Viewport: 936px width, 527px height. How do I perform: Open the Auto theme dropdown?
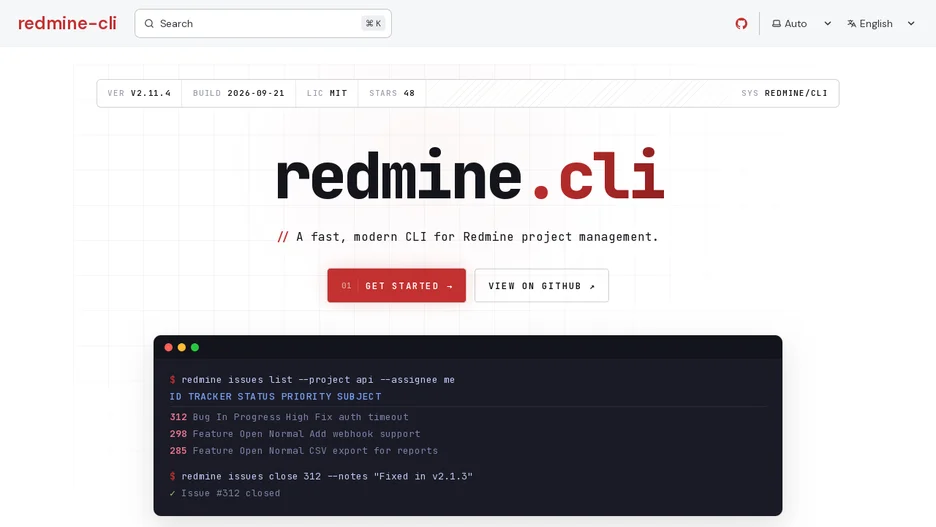tap(801, 23)
